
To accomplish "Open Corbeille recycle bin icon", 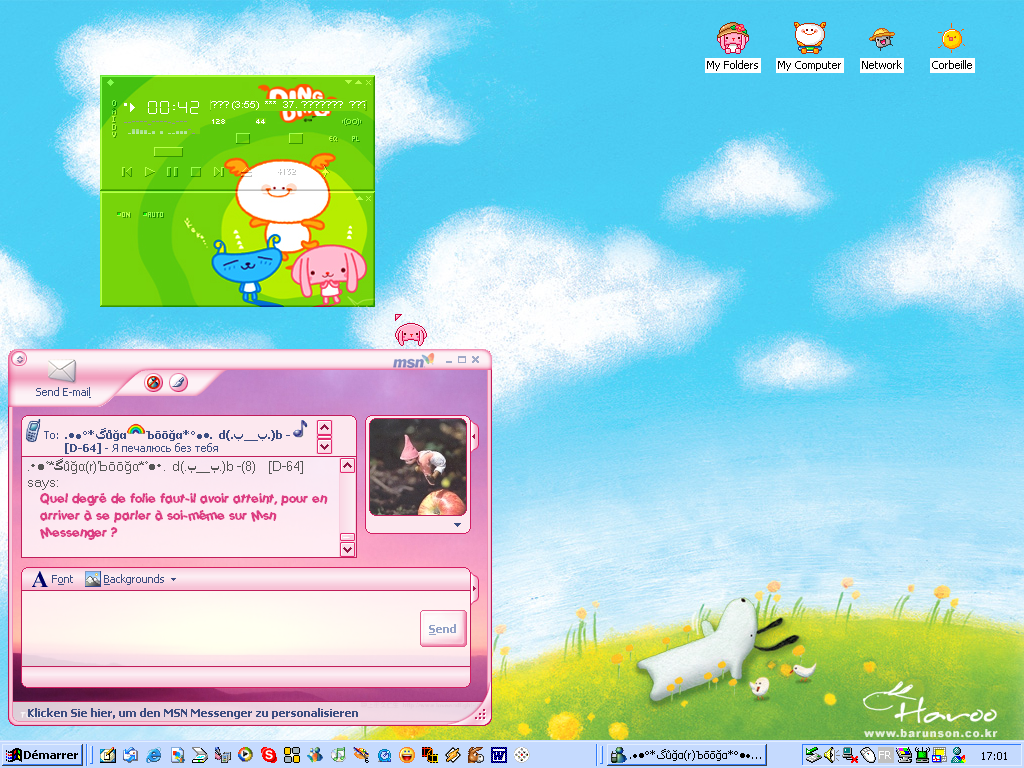I will click(952, 46).
